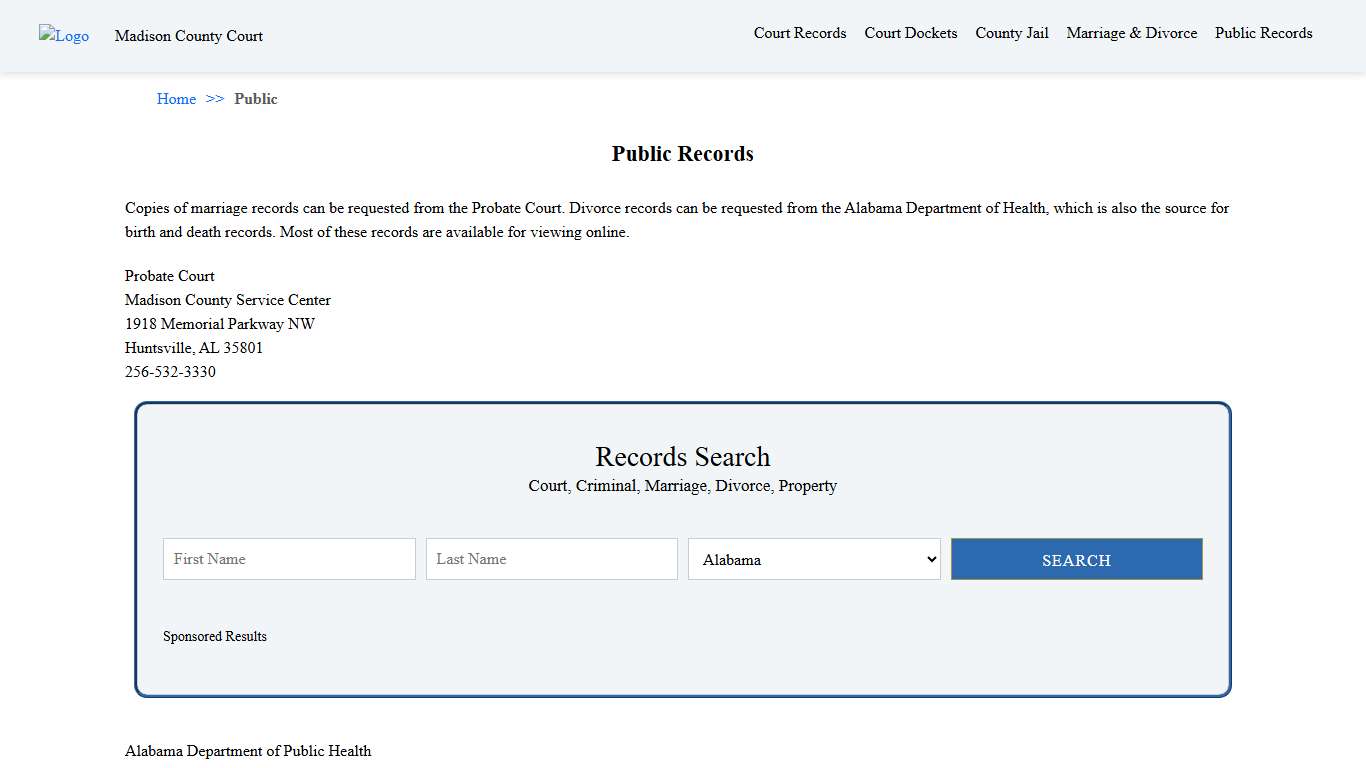Click the Madison County Court site title
1366x768 pixels.
[x=188, y=36]
